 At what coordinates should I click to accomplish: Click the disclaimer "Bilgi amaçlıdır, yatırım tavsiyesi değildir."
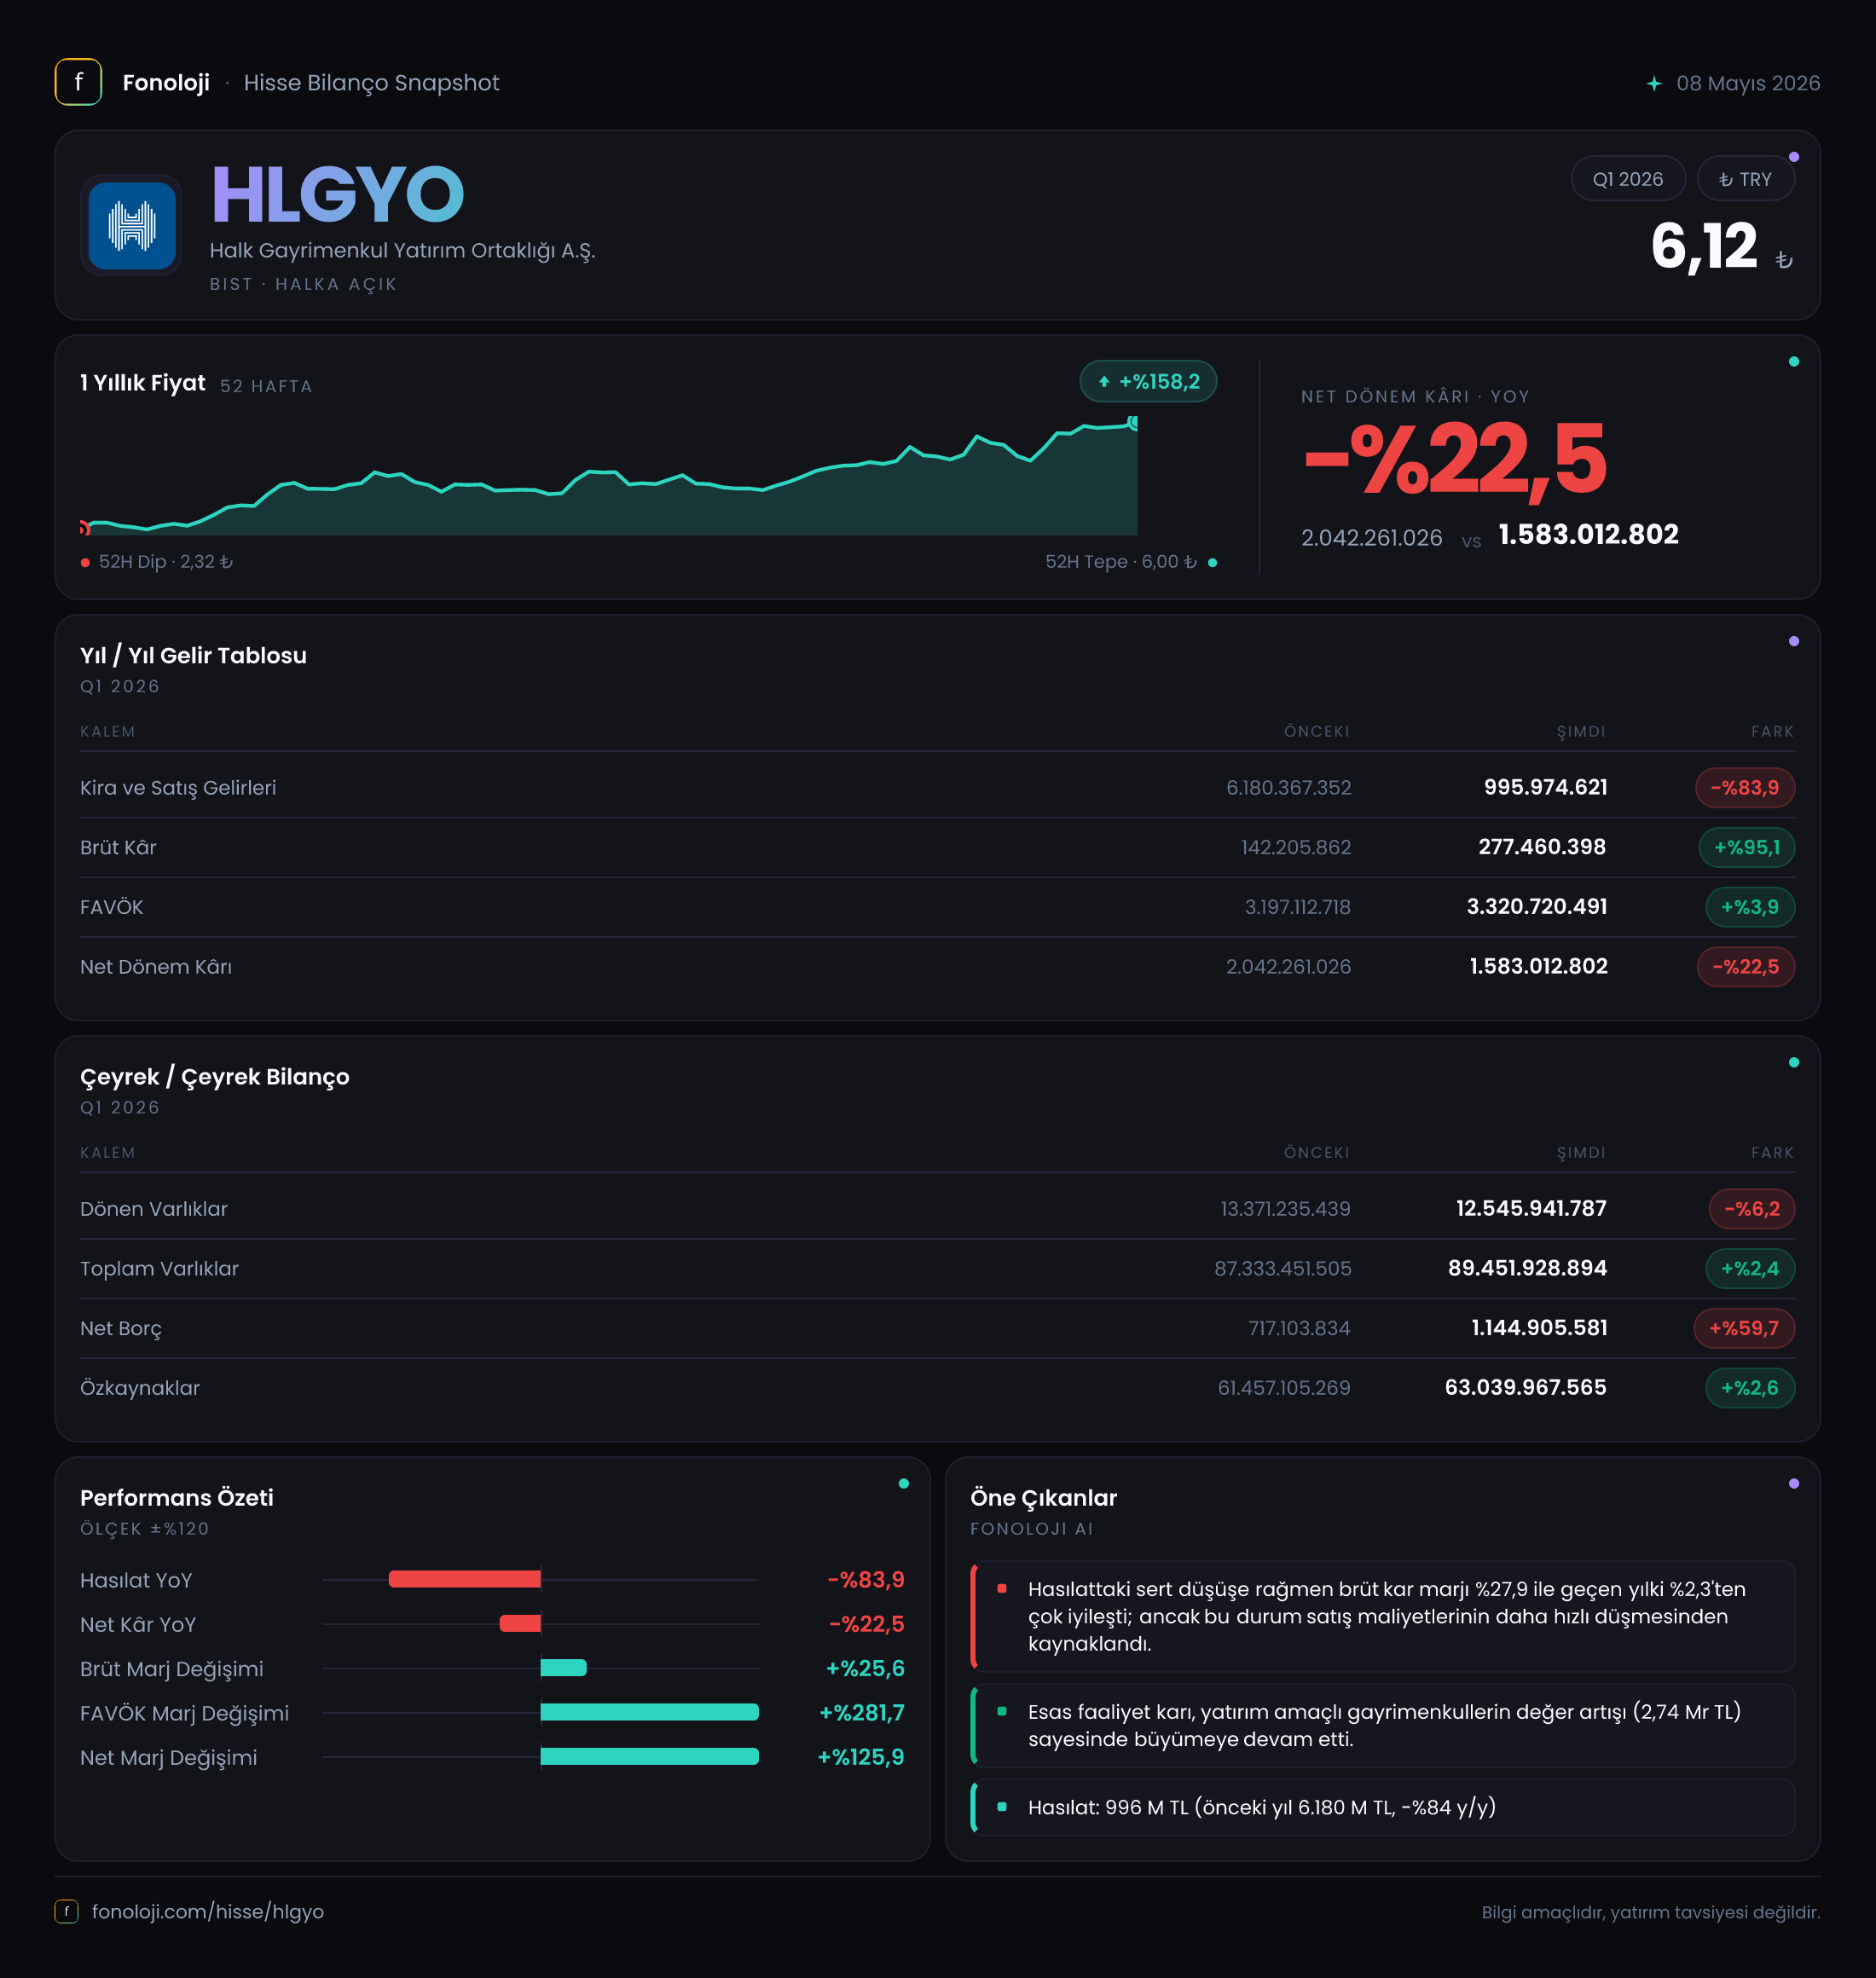point(1651,1912)
